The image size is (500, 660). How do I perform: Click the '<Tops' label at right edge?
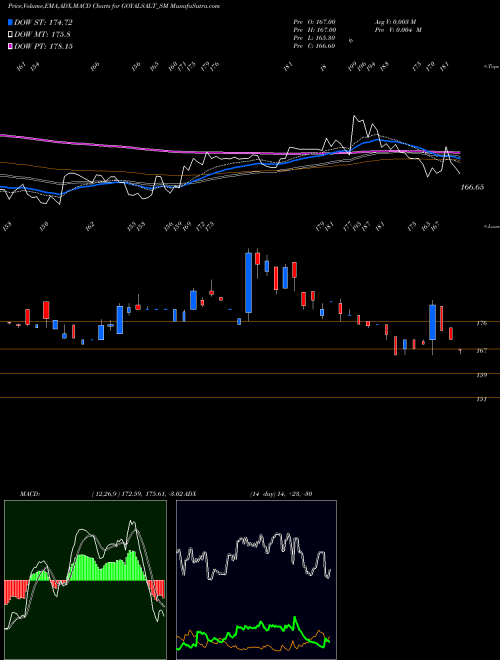pos(491,67)
